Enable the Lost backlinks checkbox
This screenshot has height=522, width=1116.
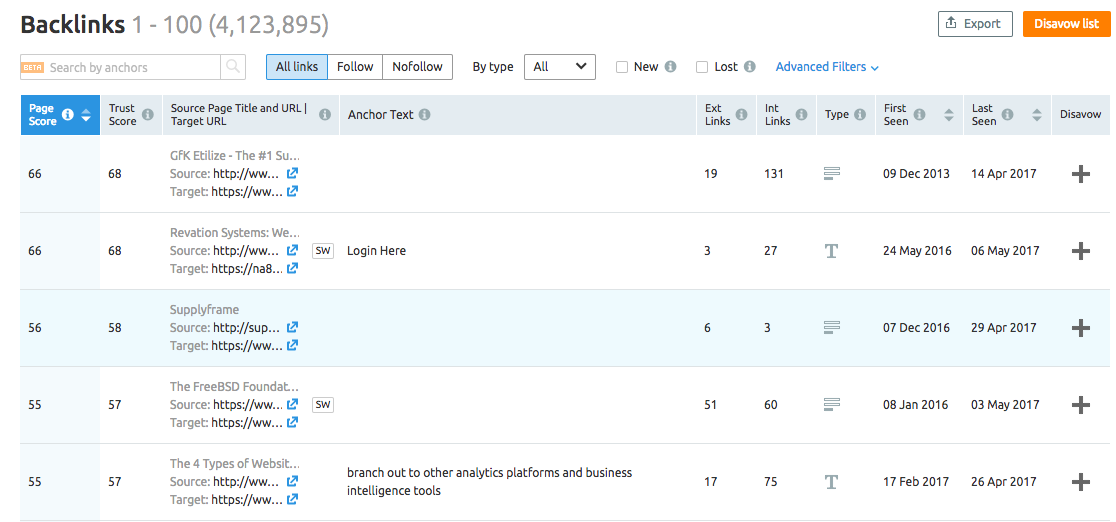point(702,67)
